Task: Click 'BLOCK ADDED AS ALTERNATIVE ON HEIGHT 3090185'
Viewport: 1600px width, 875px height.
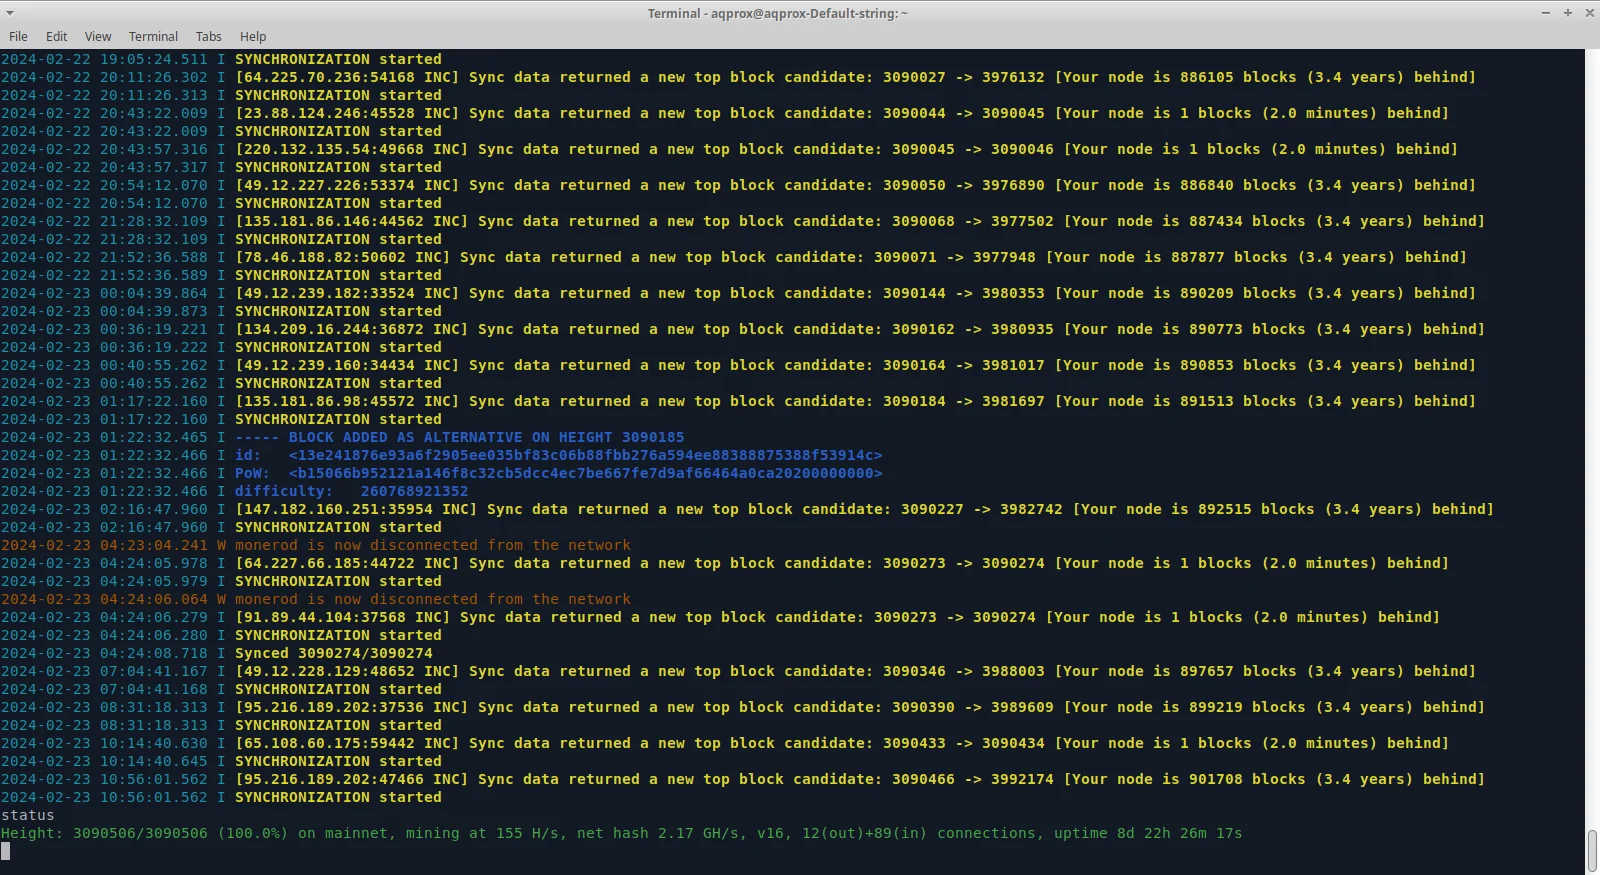Action: pos(487,437)
